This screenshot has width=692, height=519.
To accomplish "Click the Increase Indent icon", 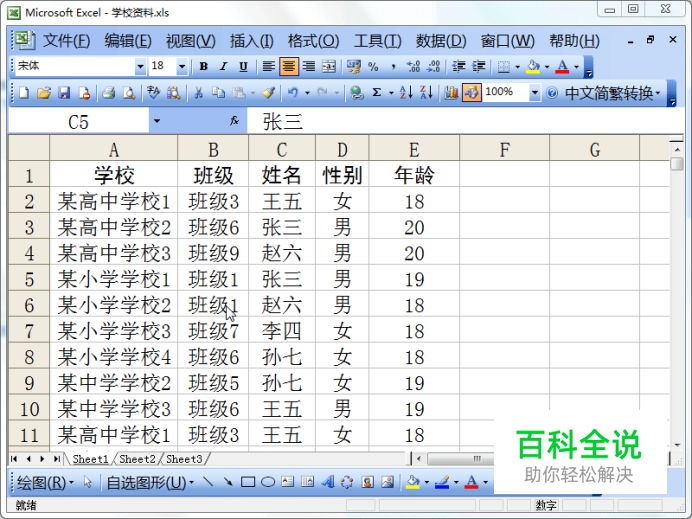I will pos(478,67).
